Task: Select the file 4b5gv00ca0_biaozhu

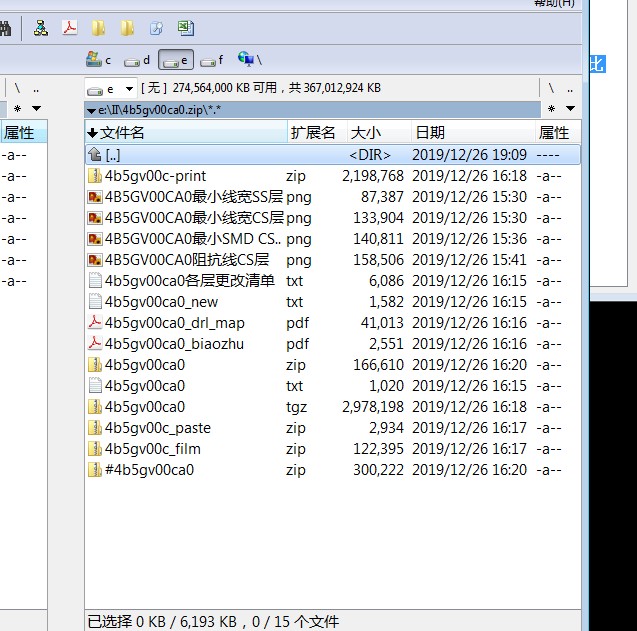Action: click(174, 344)
